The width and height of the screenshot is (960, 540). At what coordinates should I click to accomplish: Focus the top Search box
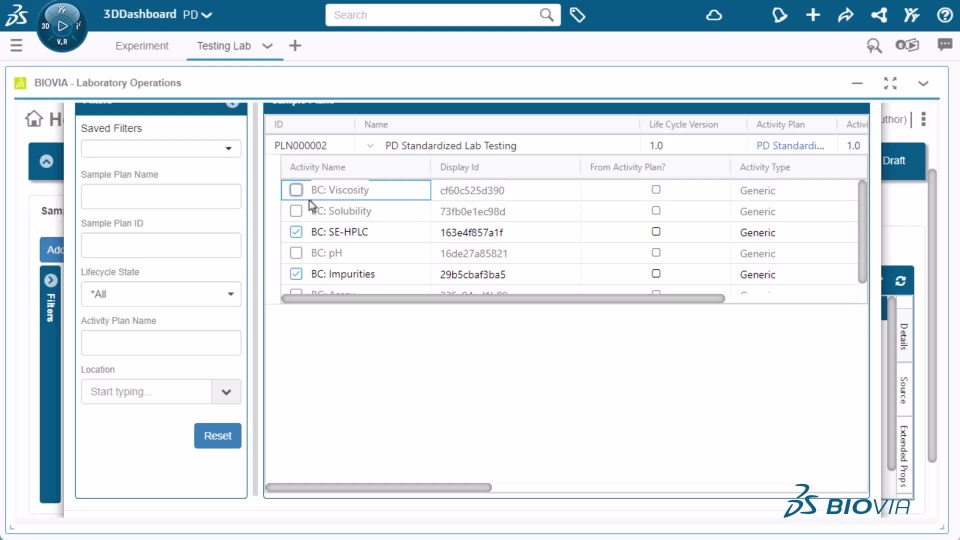coord(432,15)
